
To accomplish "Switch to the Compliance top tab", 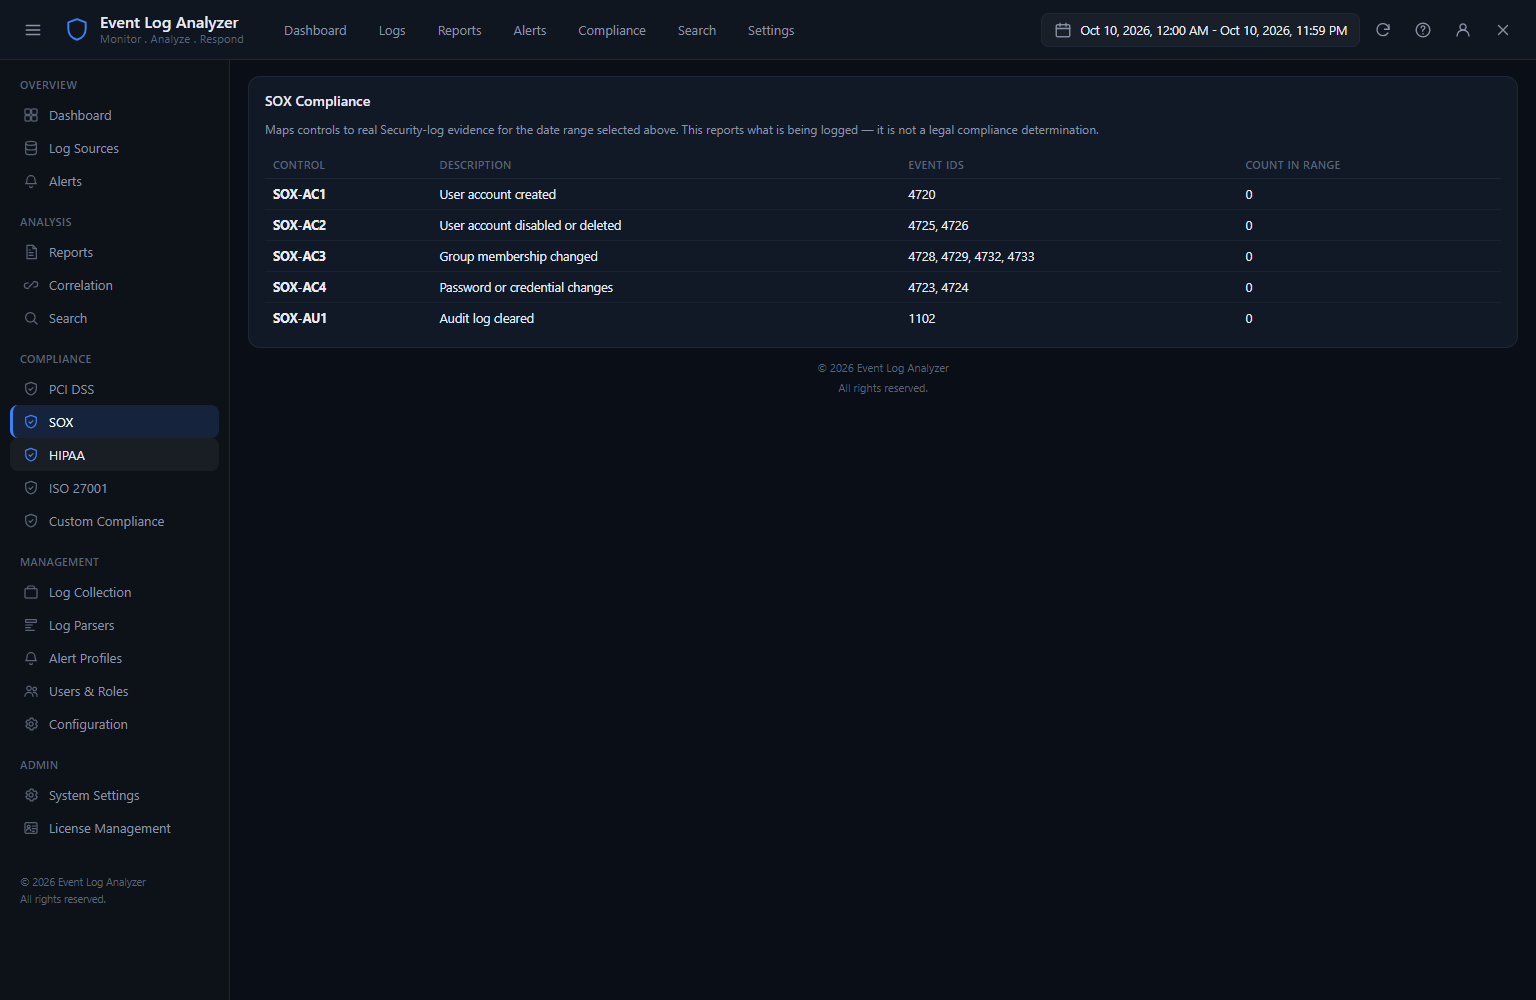I will 612,30.
